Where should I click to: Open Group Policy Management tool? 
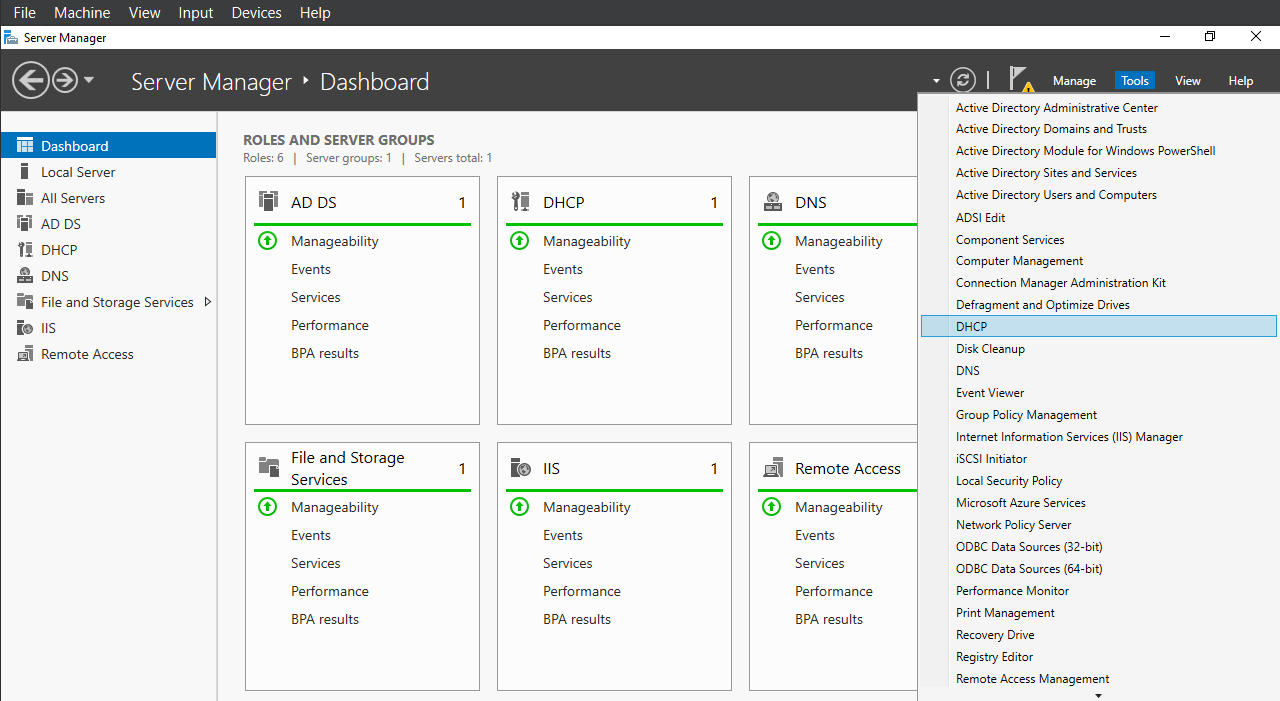pos(1026,415)
